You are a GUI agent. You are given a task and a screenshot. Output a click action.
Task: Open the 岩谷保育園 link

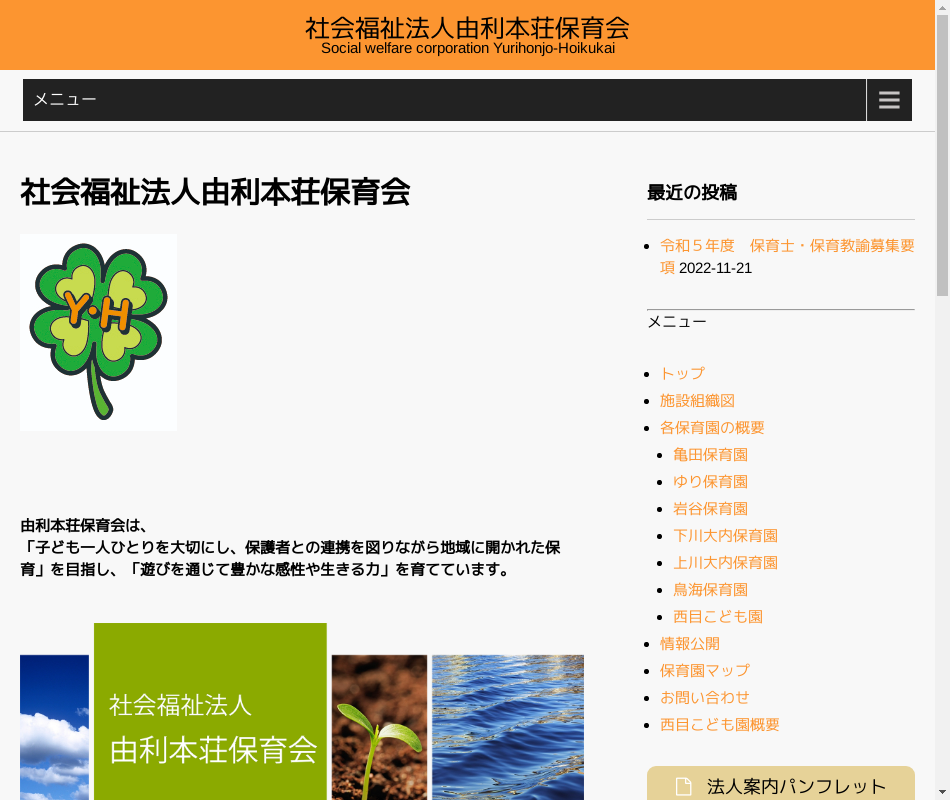(x=710, y=508)
